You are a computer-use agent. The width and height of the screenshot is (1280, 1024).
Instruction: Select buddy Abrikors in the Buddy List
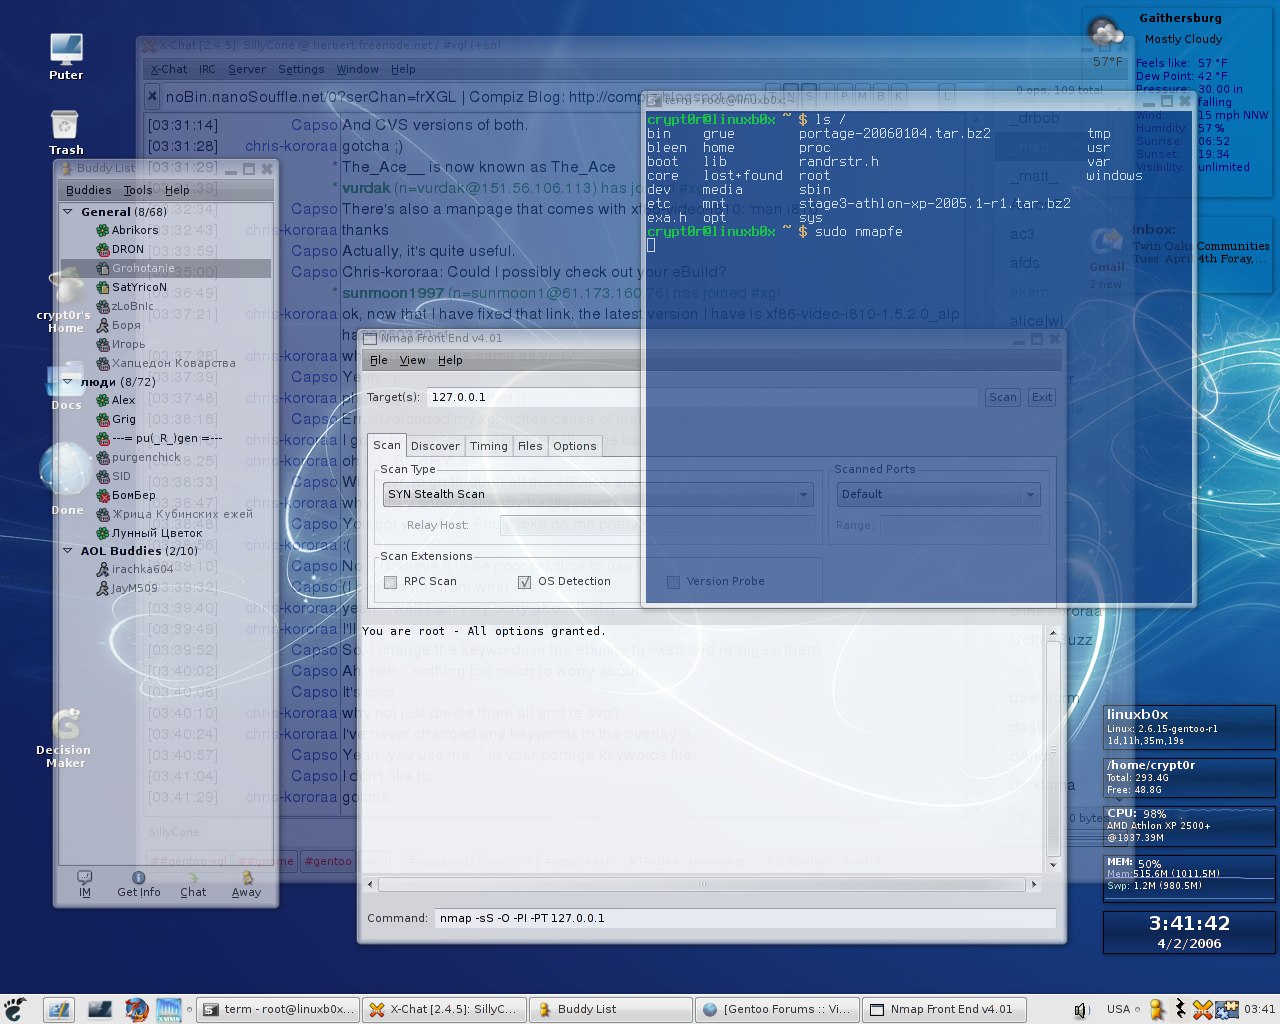135,230
